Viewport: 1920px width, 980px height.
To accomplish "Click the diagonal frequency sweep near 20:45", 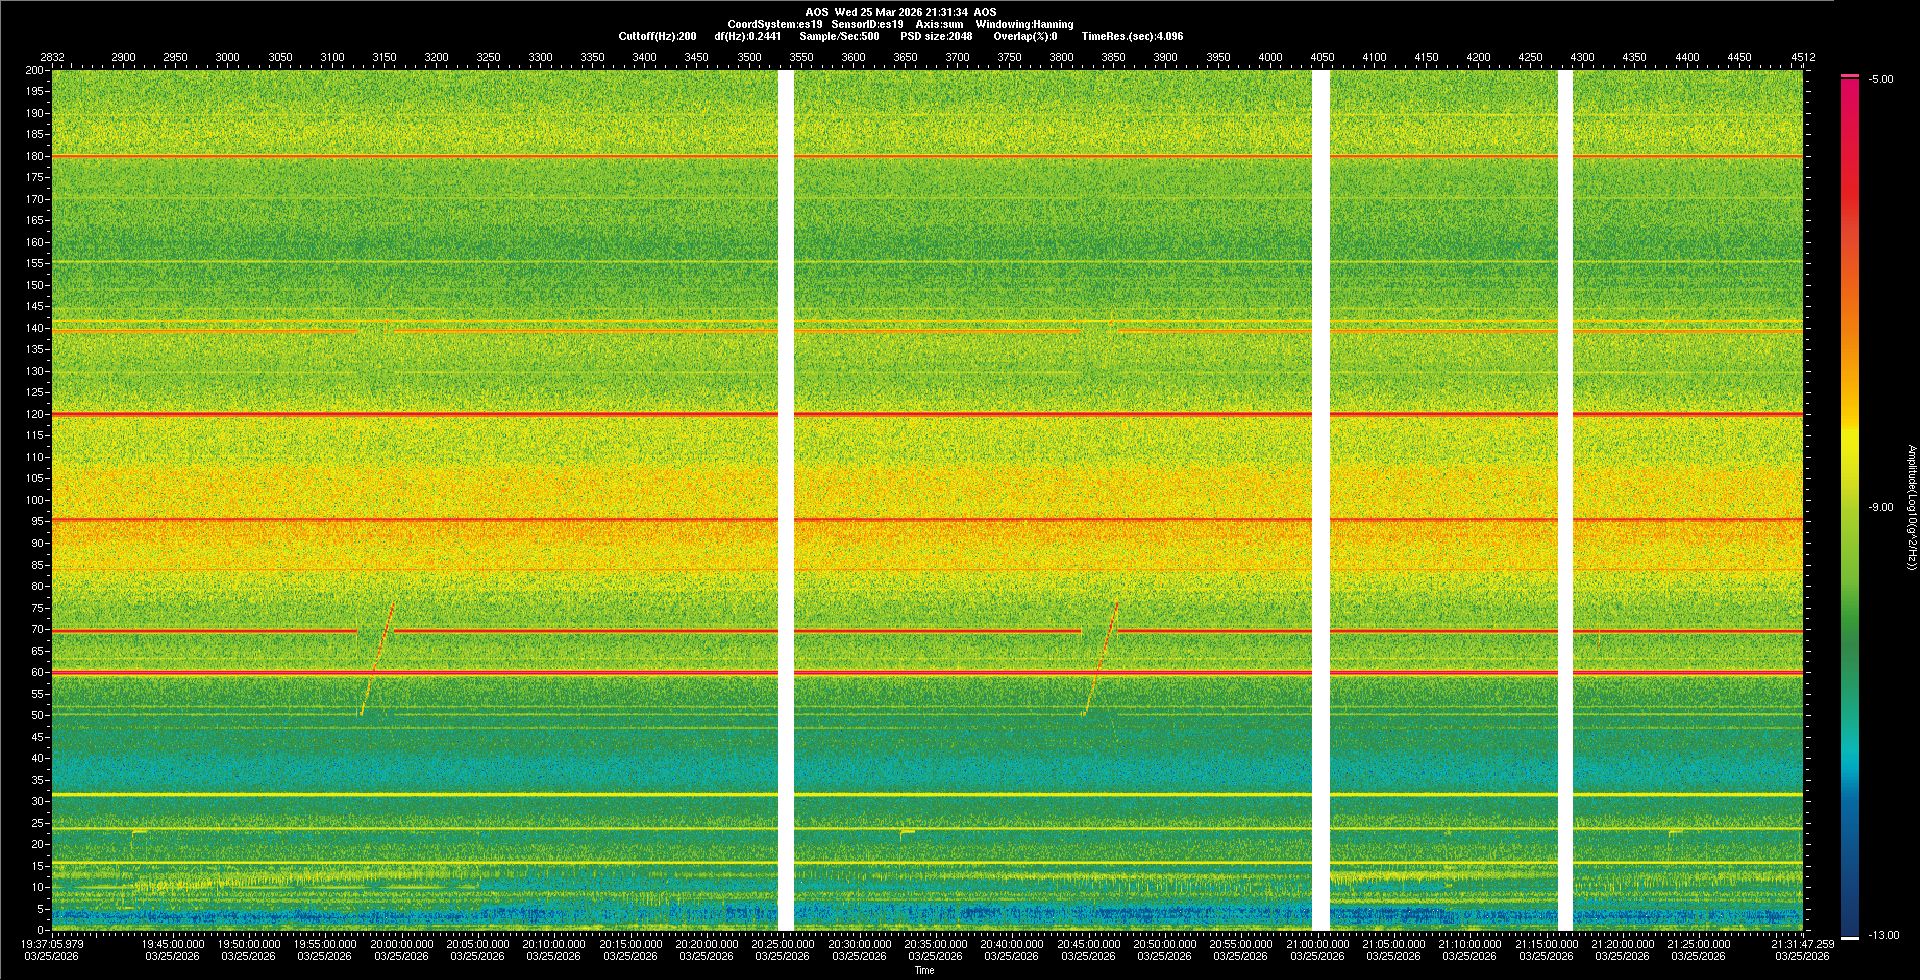I will [x=1101, y=655].
